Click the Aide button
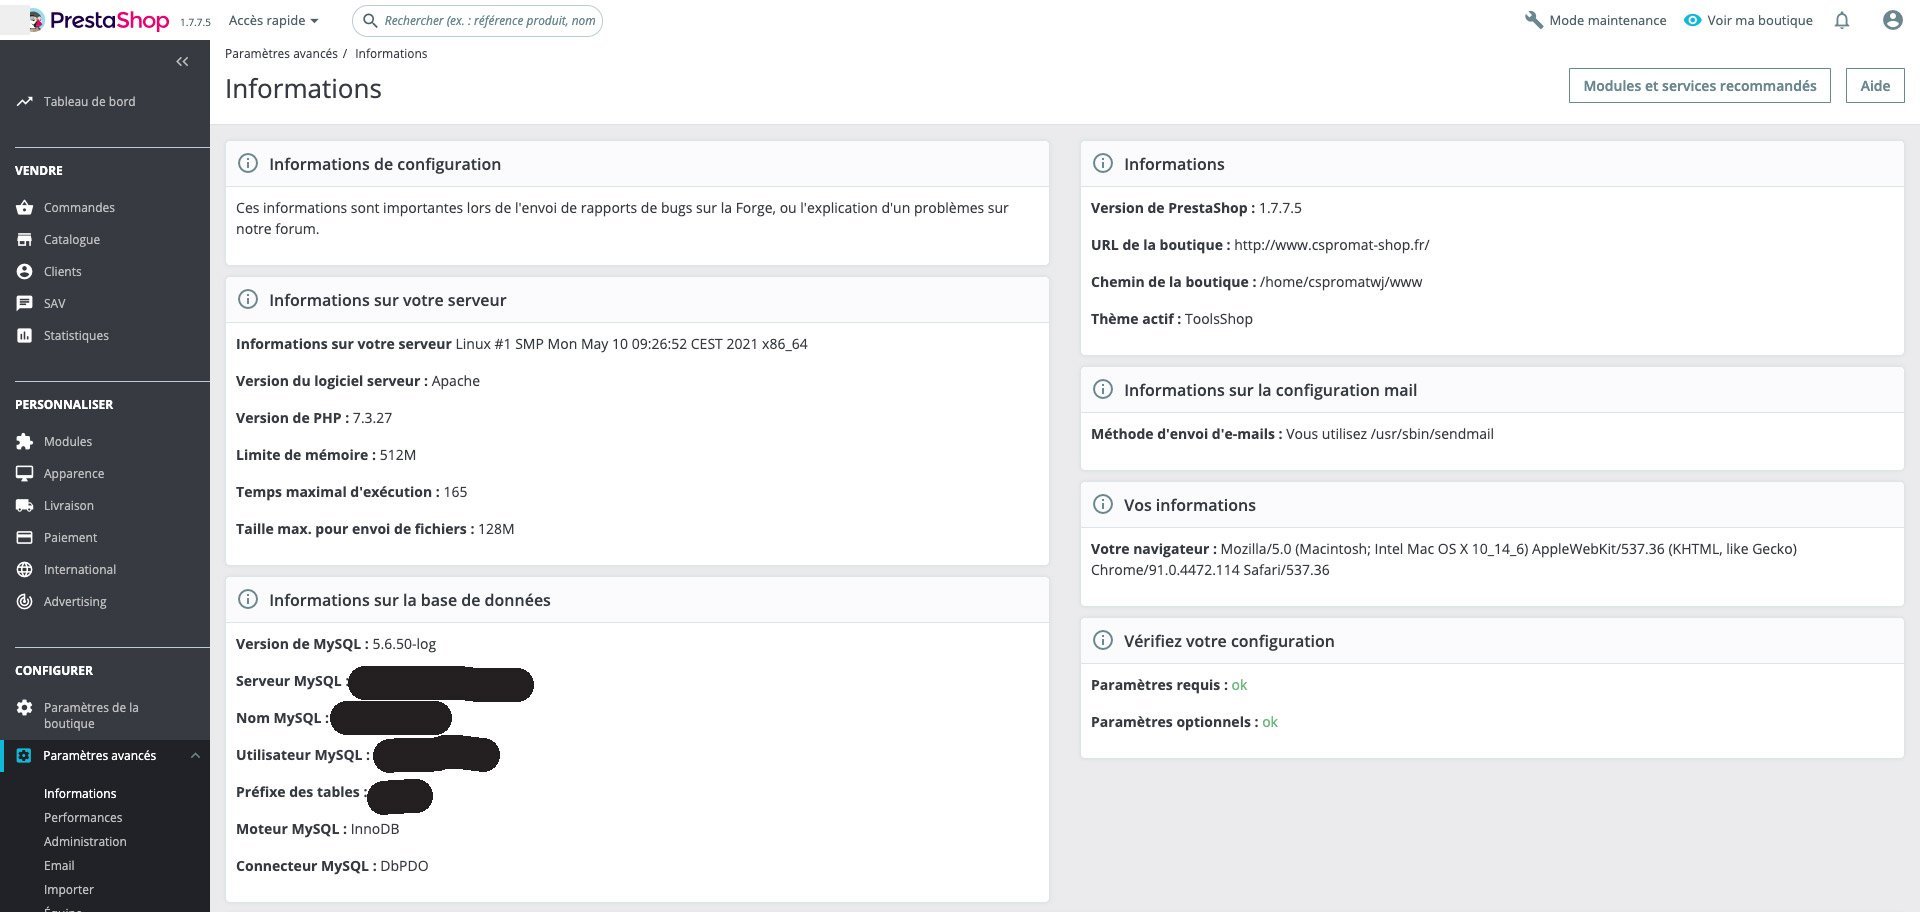This screenshot has height=912, width=1920. (x=1875, y=86)
